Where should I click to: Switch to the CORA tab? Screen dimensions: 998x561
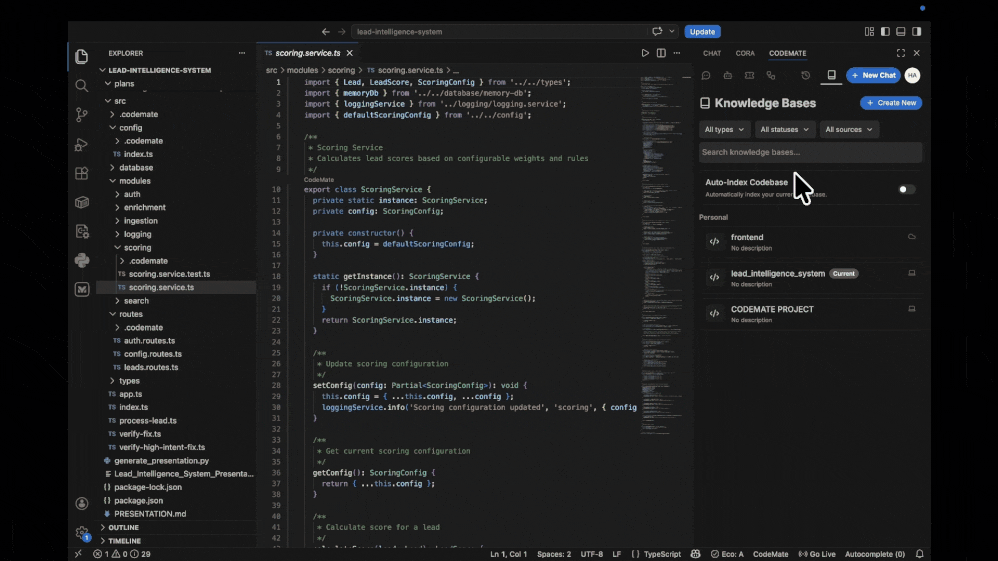click(745, 53)
